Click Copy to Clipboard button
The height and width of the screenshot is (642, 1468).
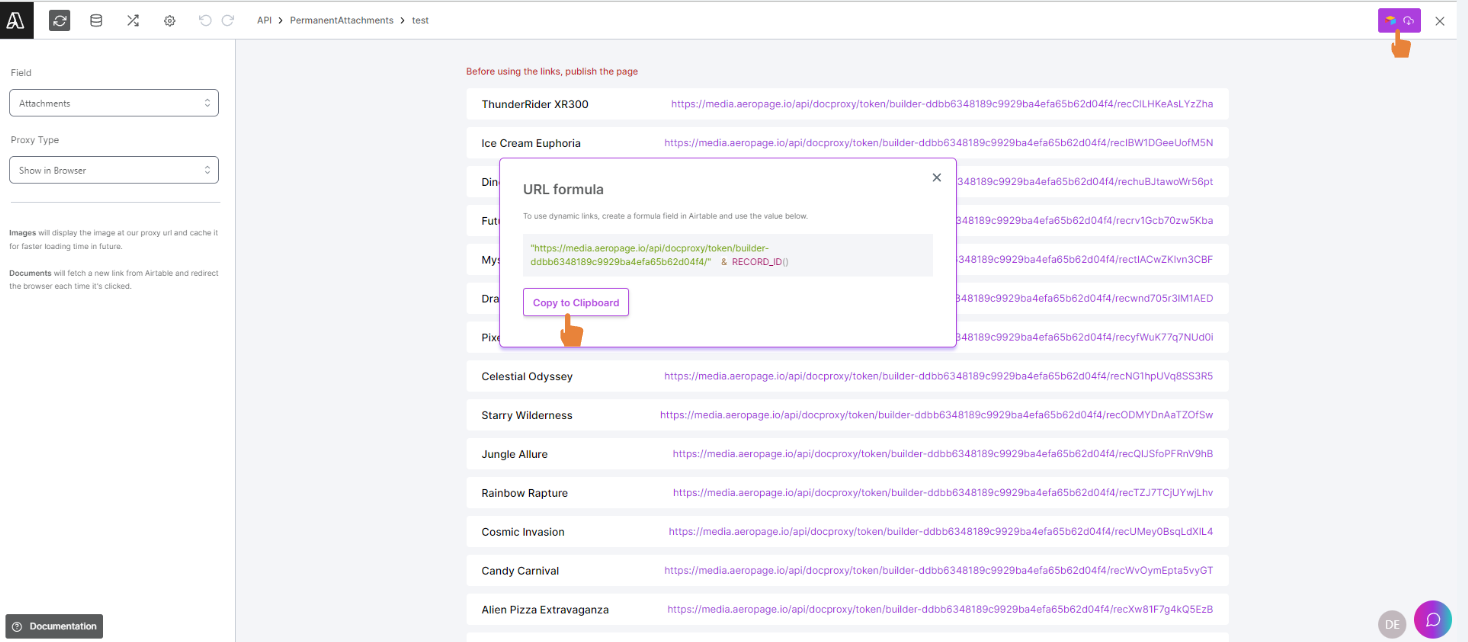tap(576, 302)
